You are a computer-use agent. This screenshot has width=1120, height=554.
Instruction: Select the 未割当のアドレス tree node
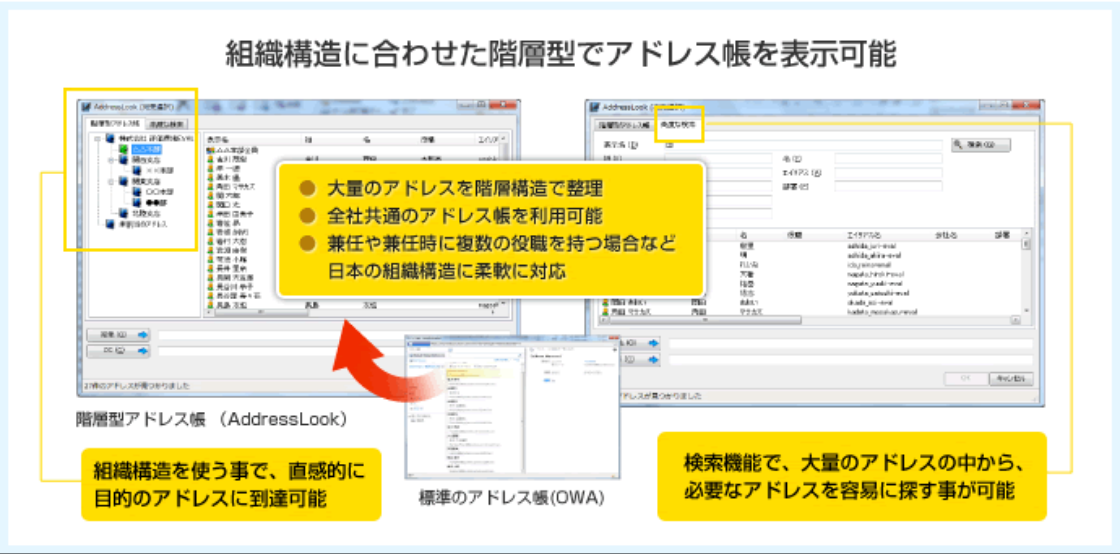pos(141,223)
